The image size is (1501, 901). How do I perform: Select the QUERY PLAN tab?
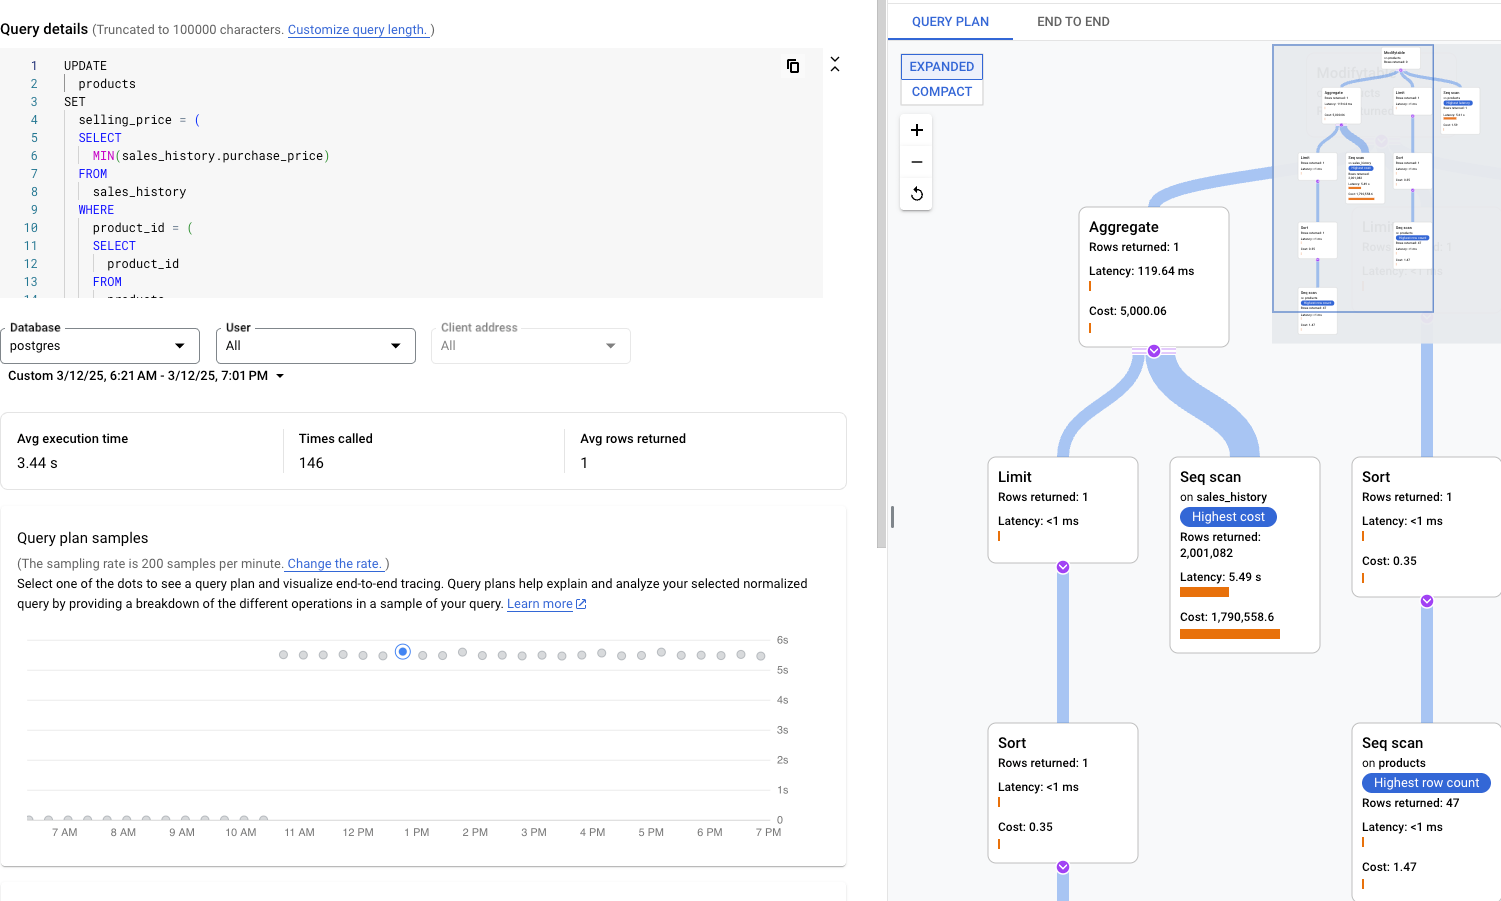point(950,21)
